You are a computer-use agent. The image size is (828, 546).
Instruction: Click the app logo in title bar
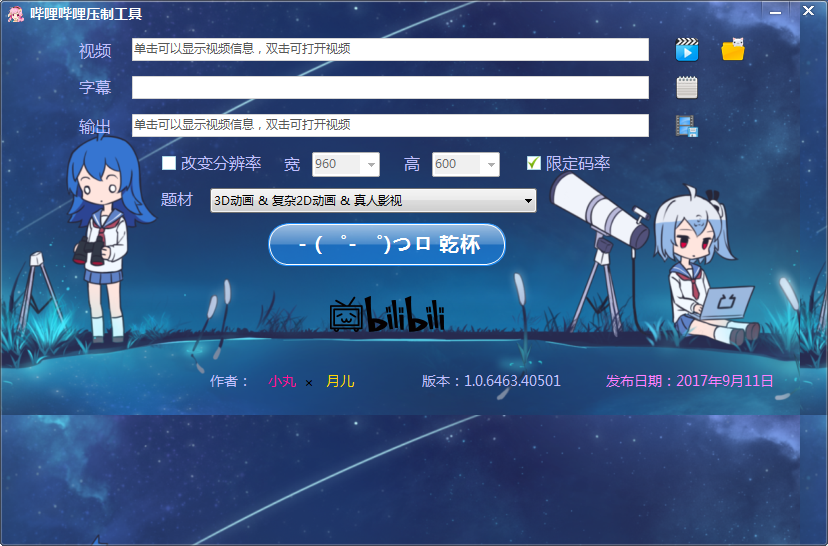click(15, 14)
